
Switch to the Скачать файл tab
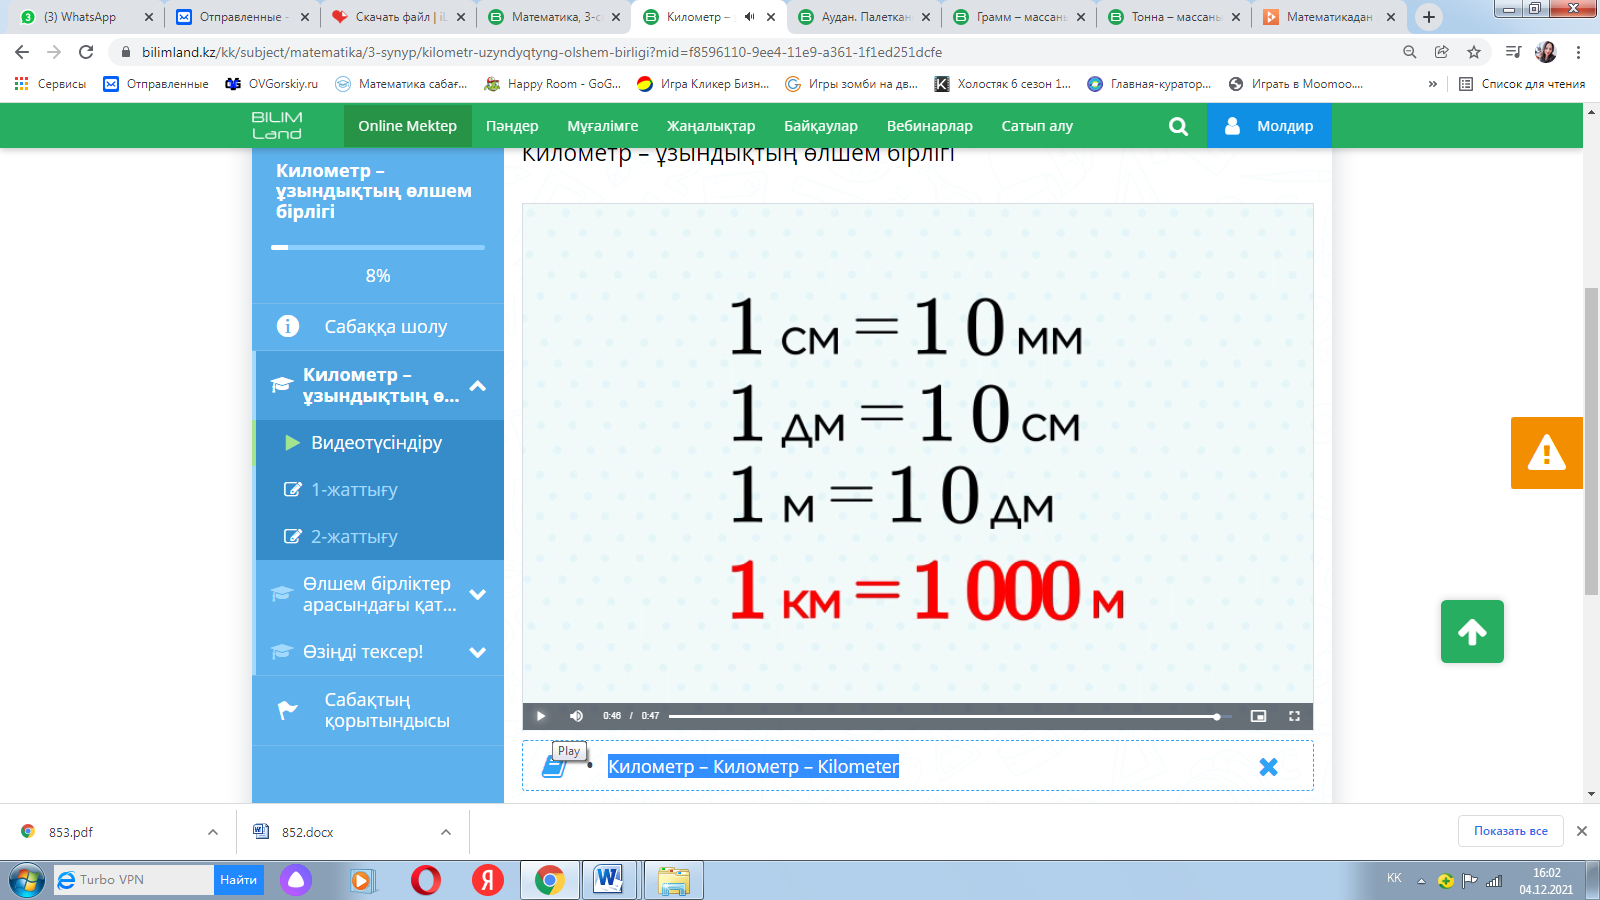(399, 17)
